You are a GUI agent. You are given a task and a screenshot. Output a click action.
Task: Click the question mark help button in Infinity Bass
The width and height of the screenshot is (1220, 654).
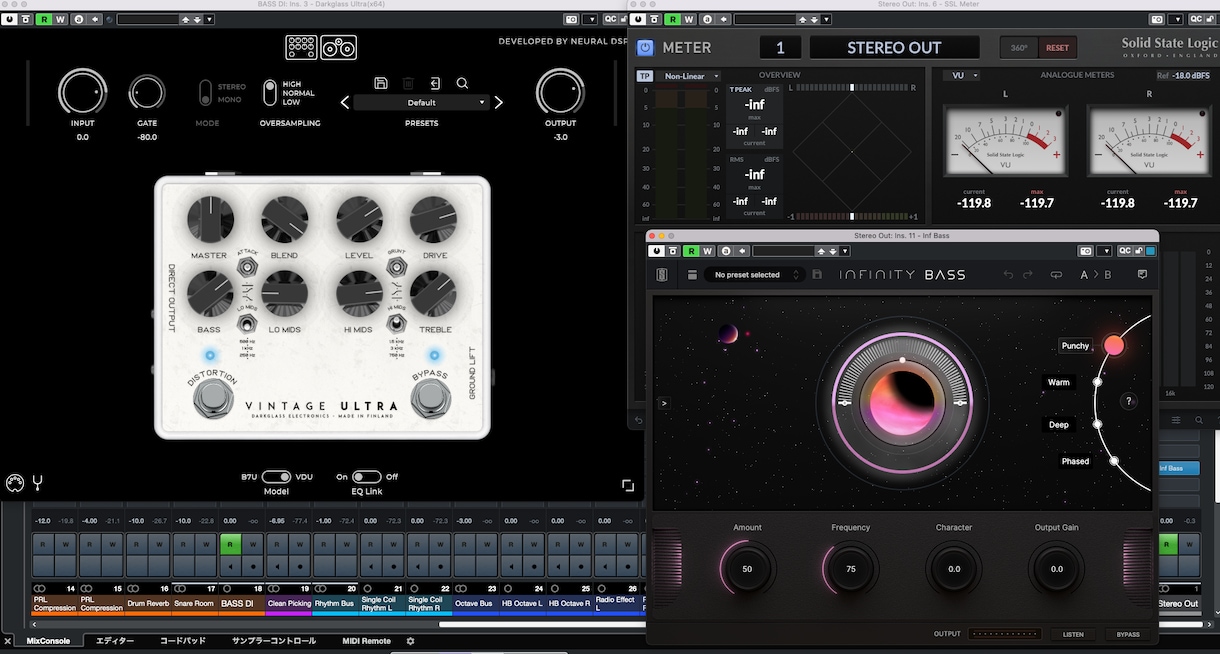(1129, 402)
